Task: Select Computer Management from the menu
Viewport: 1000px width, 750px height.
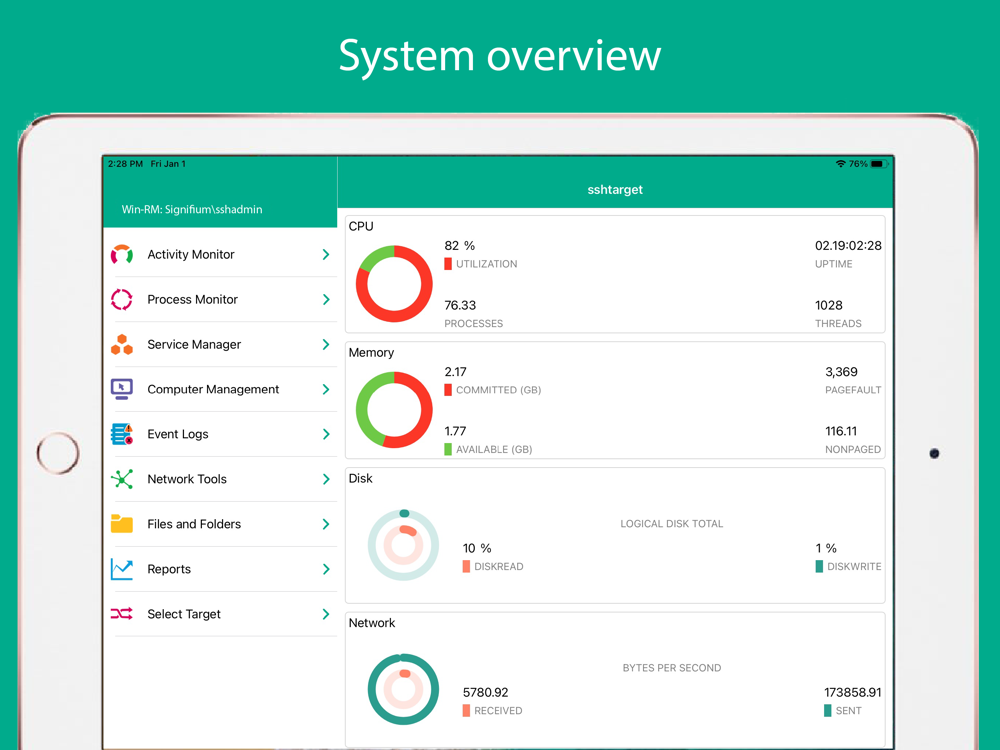Action: coord(220,389)
